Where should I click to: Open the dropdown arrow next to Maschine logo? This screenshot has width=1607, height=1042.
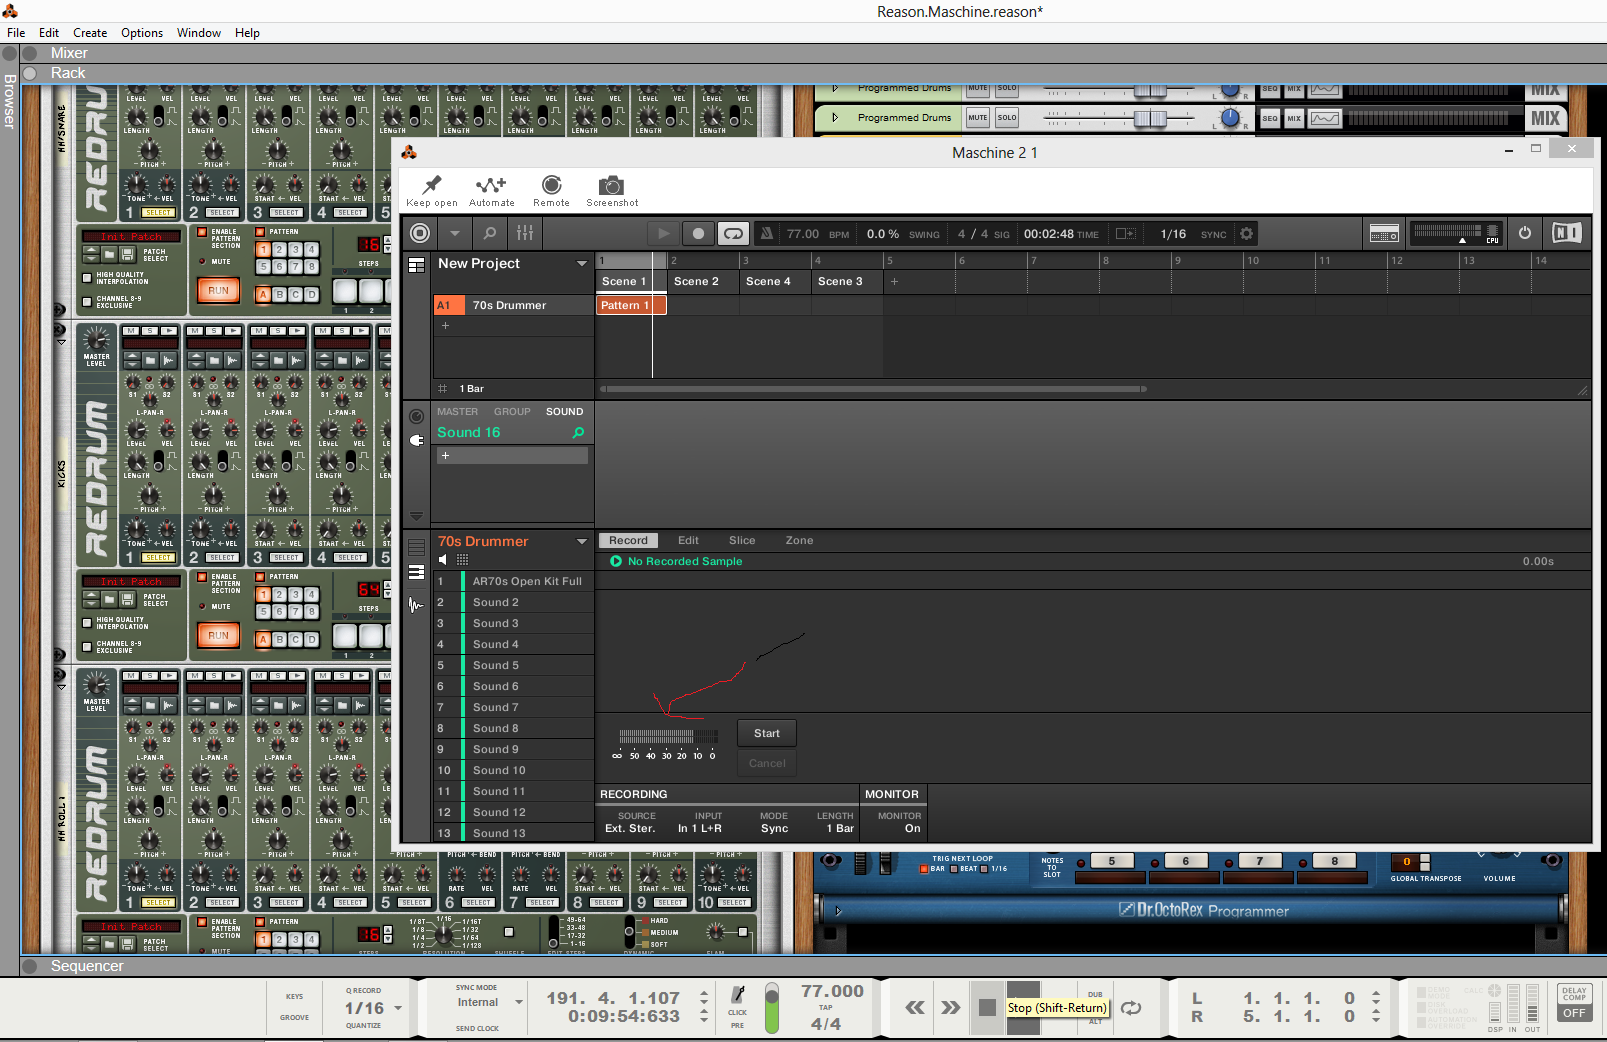455,233
